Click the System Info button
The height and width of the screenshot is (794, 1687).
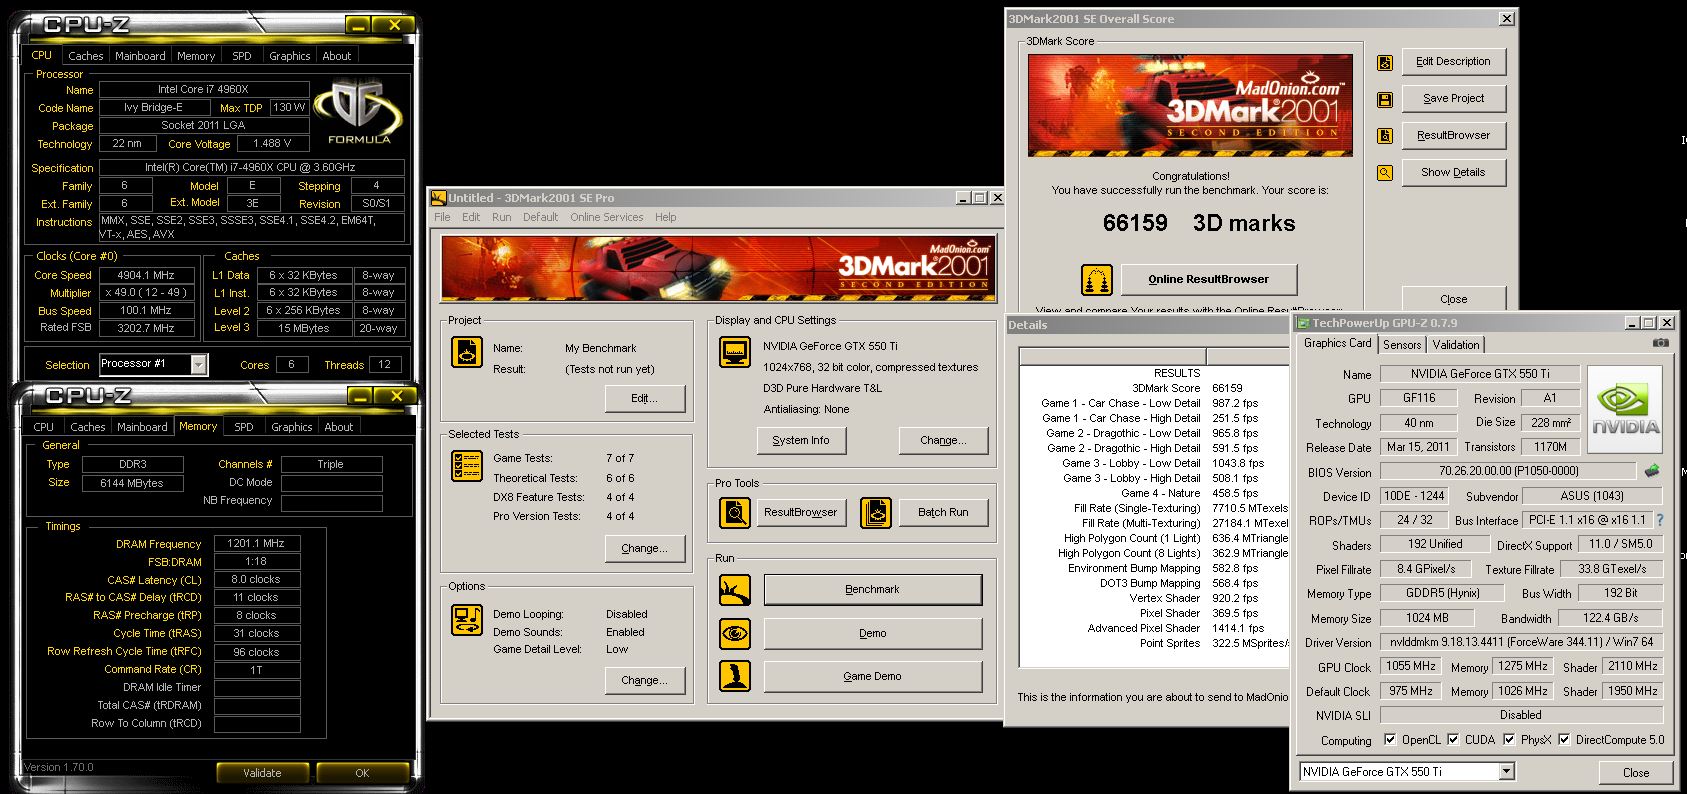point(801,440)
